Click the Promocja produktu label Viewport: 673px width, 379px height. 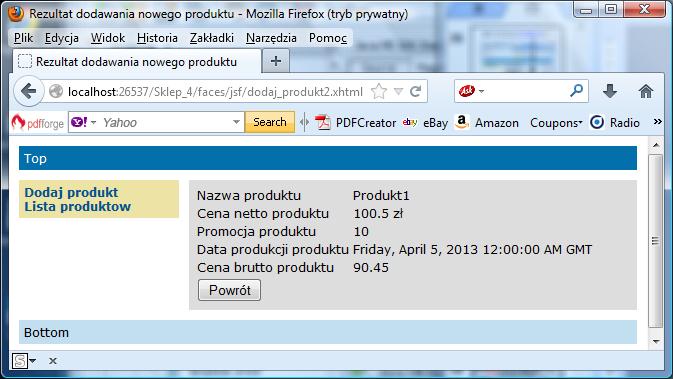(256, 232)
